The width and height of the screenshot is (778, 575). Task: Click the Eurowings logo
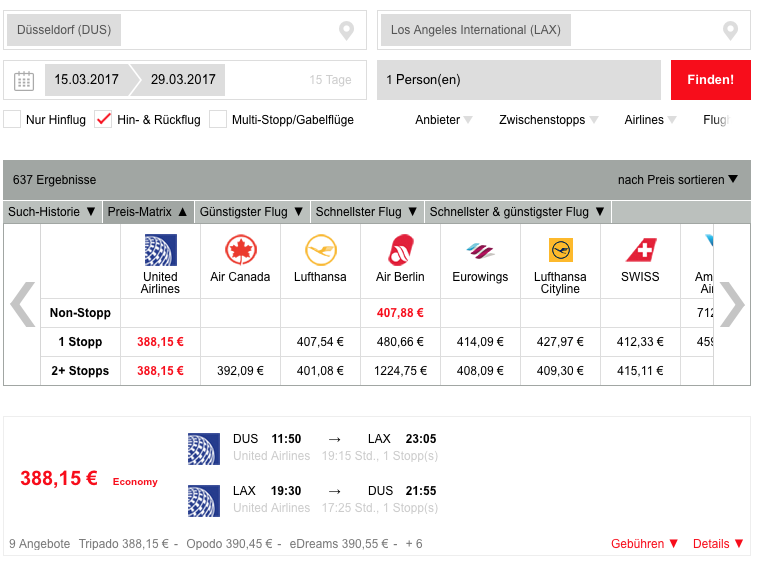tap(480, 251)
